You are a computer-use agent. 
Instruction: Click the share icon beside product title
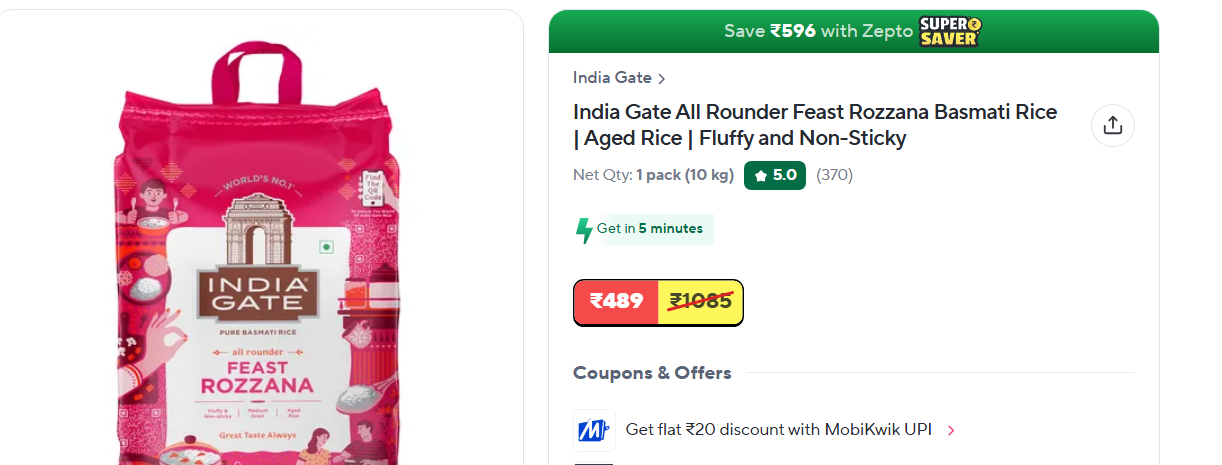click(1112, 125)
